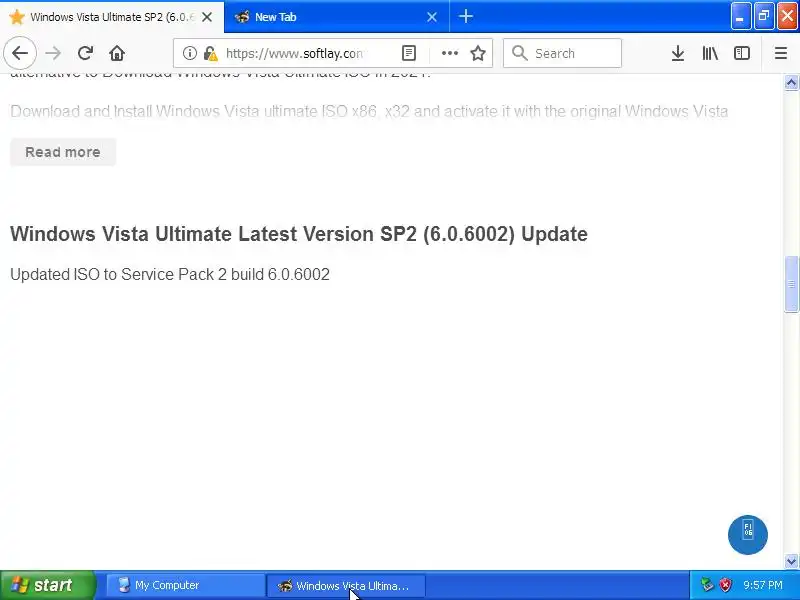Viewport: 800px width, 600px height.
Task: Click the forward navigation arrow
Action: click(x=53, y=53)
